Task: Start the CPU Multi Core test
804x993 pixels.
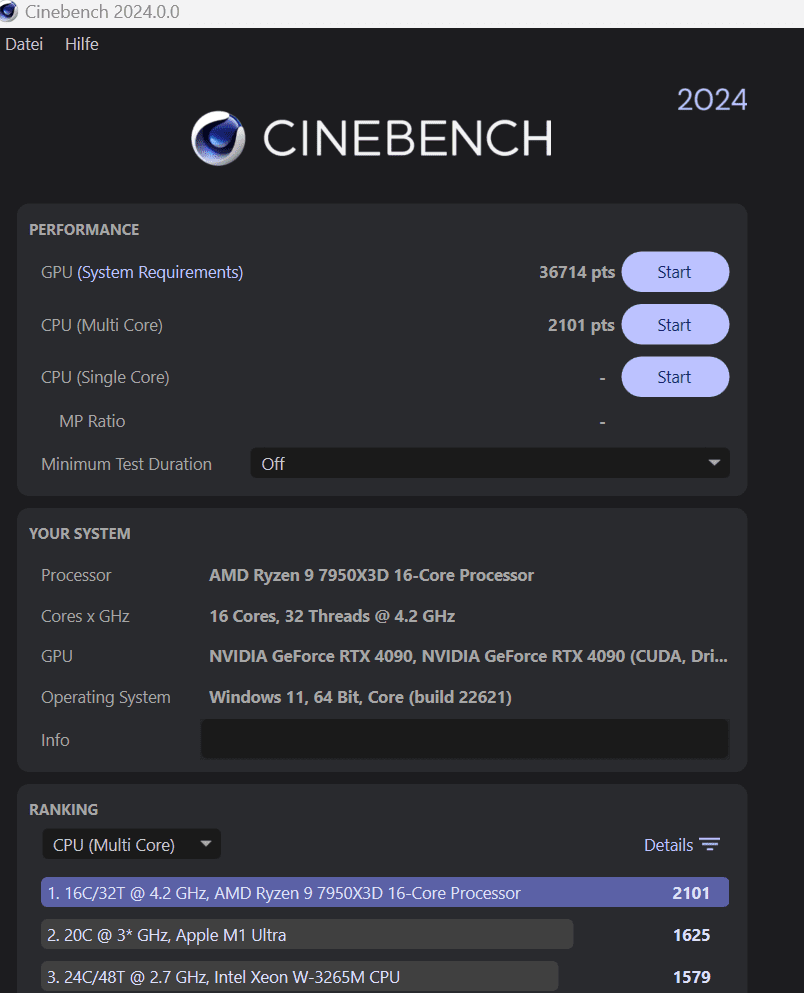Action: (x=675, y=324)
